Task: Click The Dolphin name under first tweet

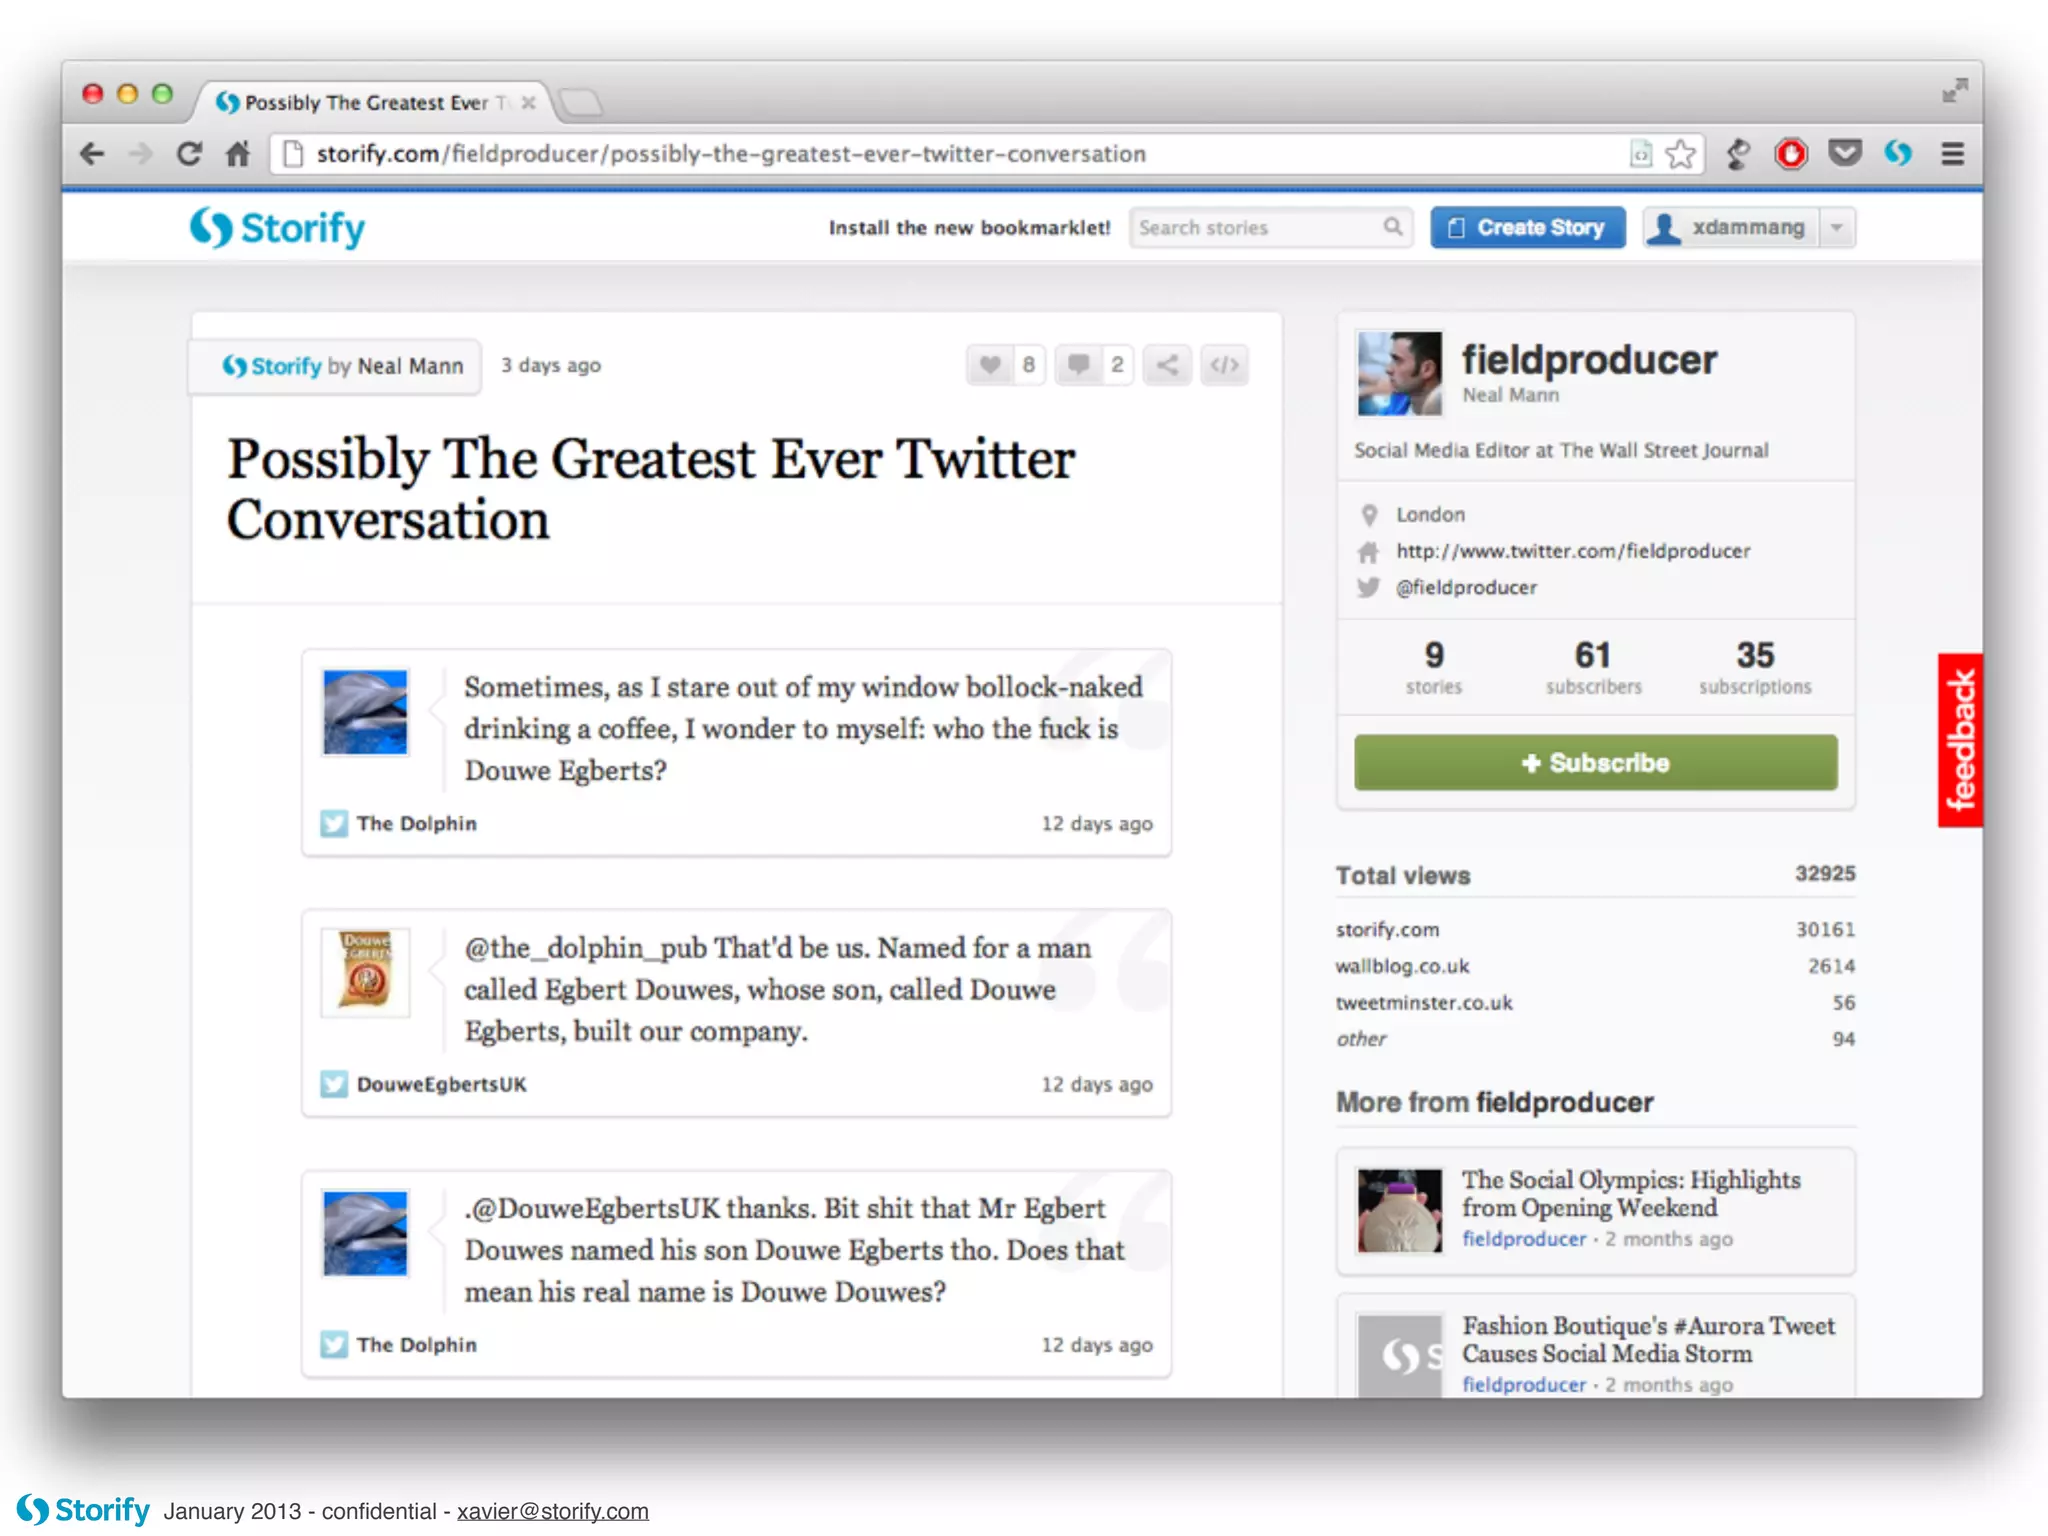Action: pos(416,823)
